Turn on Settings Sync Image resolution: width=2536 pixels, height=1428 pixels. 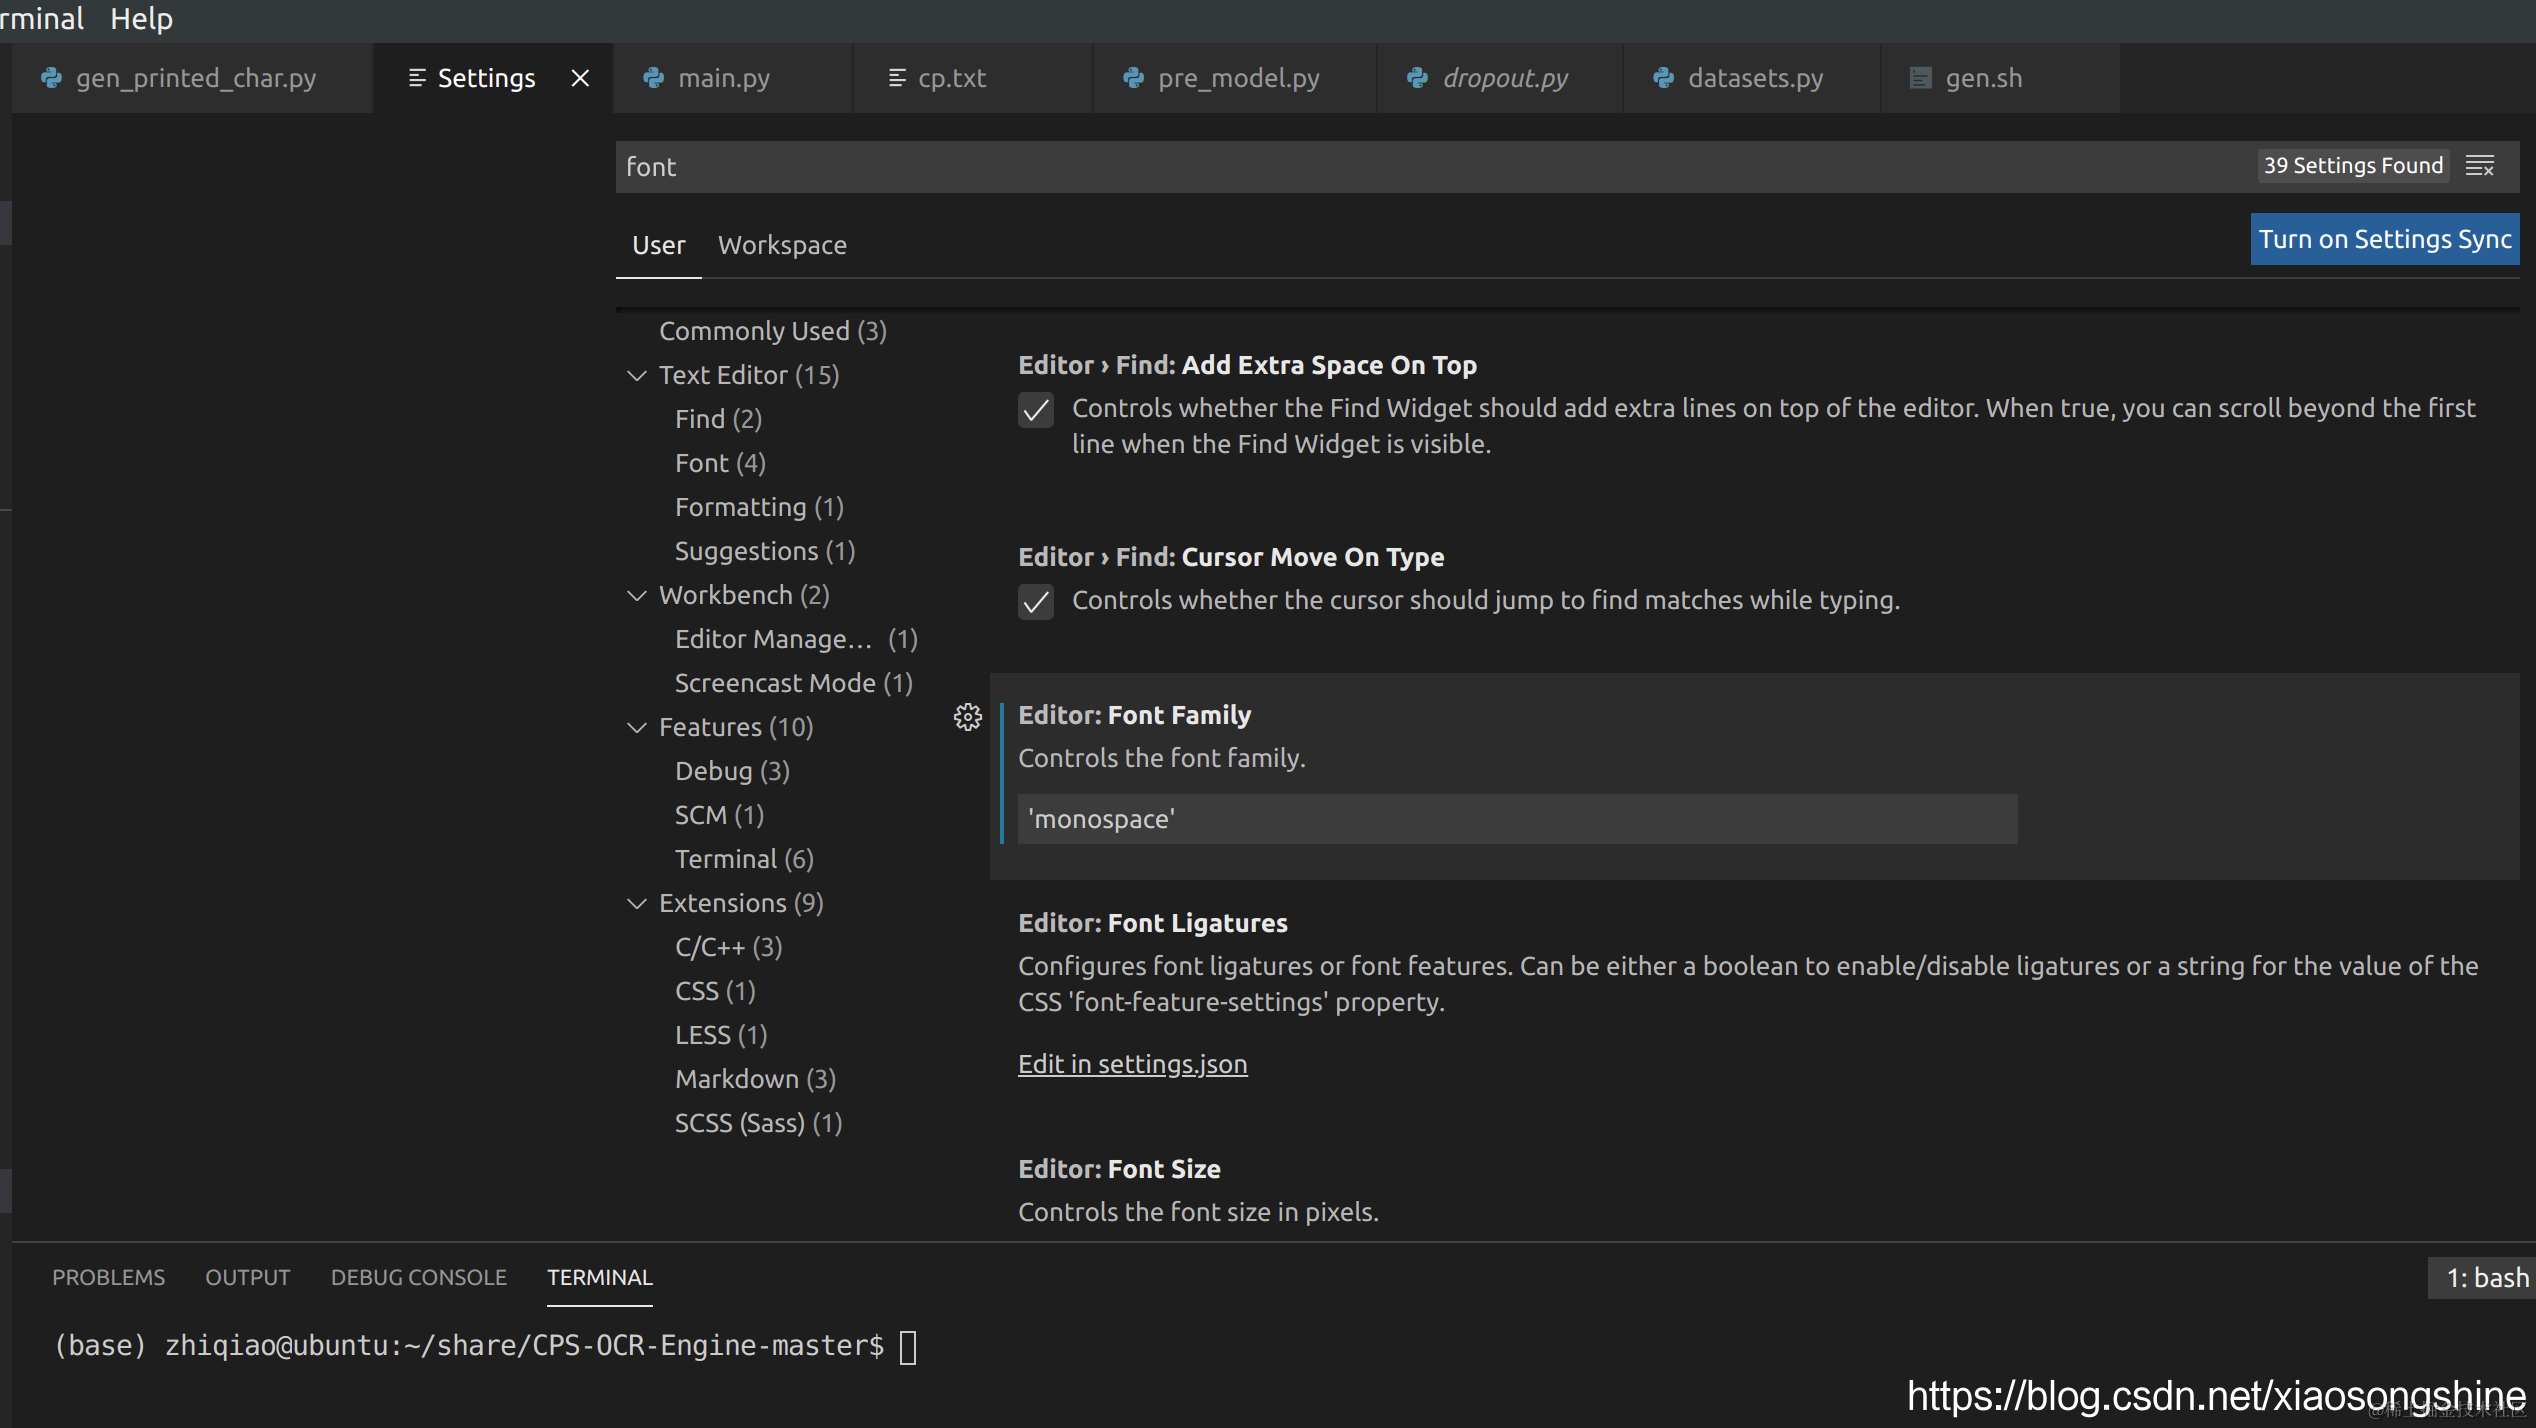pyautogui.click(x=2384, y=239)
